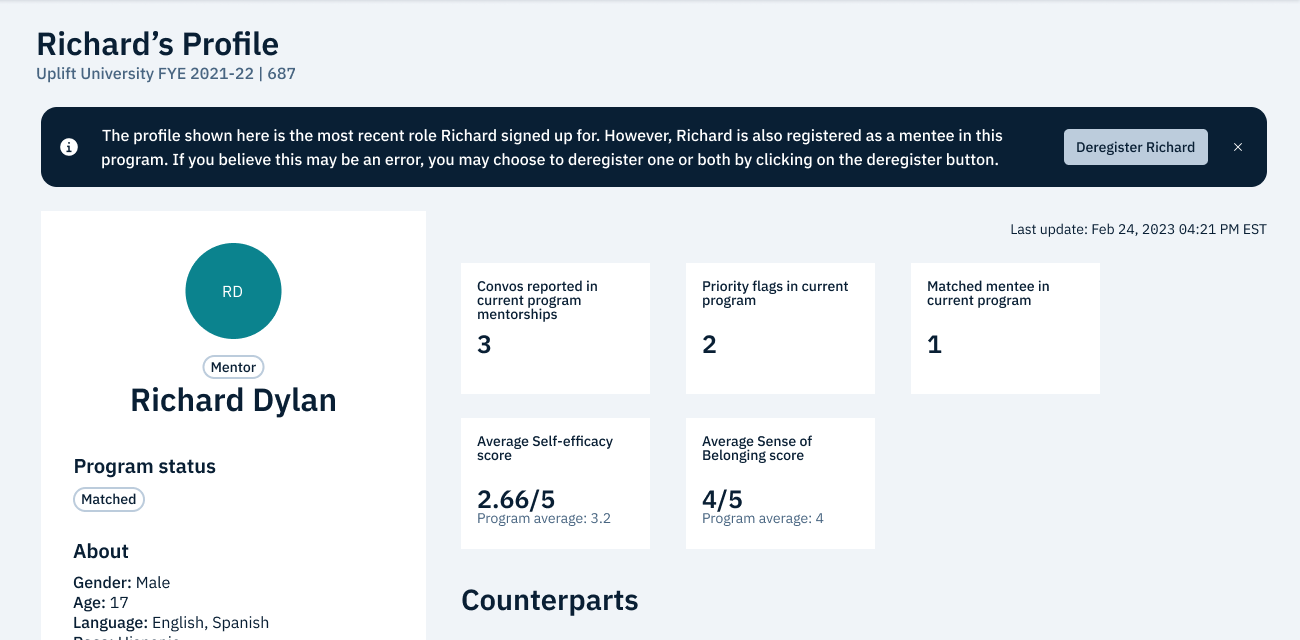This screenshot has width=1300, height=640.
Task: Click the Language: English, Spanish line
Action: [x=171, y=622]
